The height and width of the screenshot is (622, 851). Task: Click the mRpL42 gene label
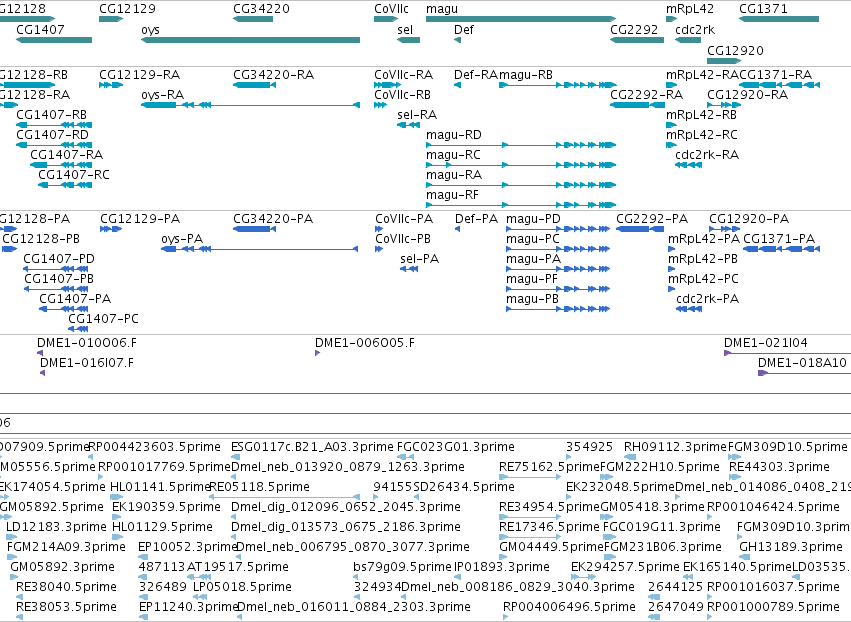coord(690,9)
